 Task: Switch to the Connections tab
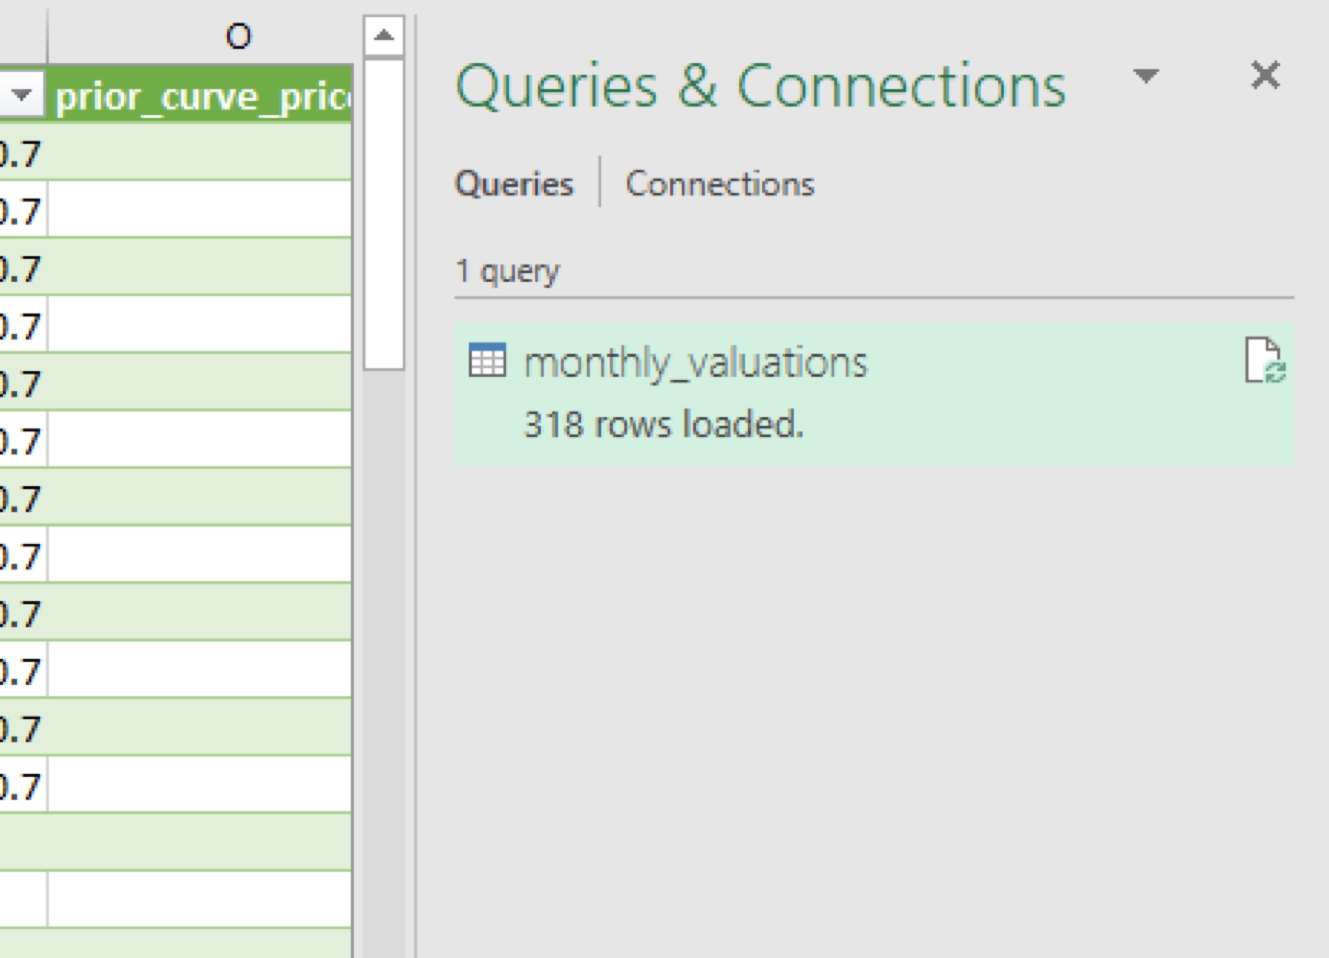(719, 184)
